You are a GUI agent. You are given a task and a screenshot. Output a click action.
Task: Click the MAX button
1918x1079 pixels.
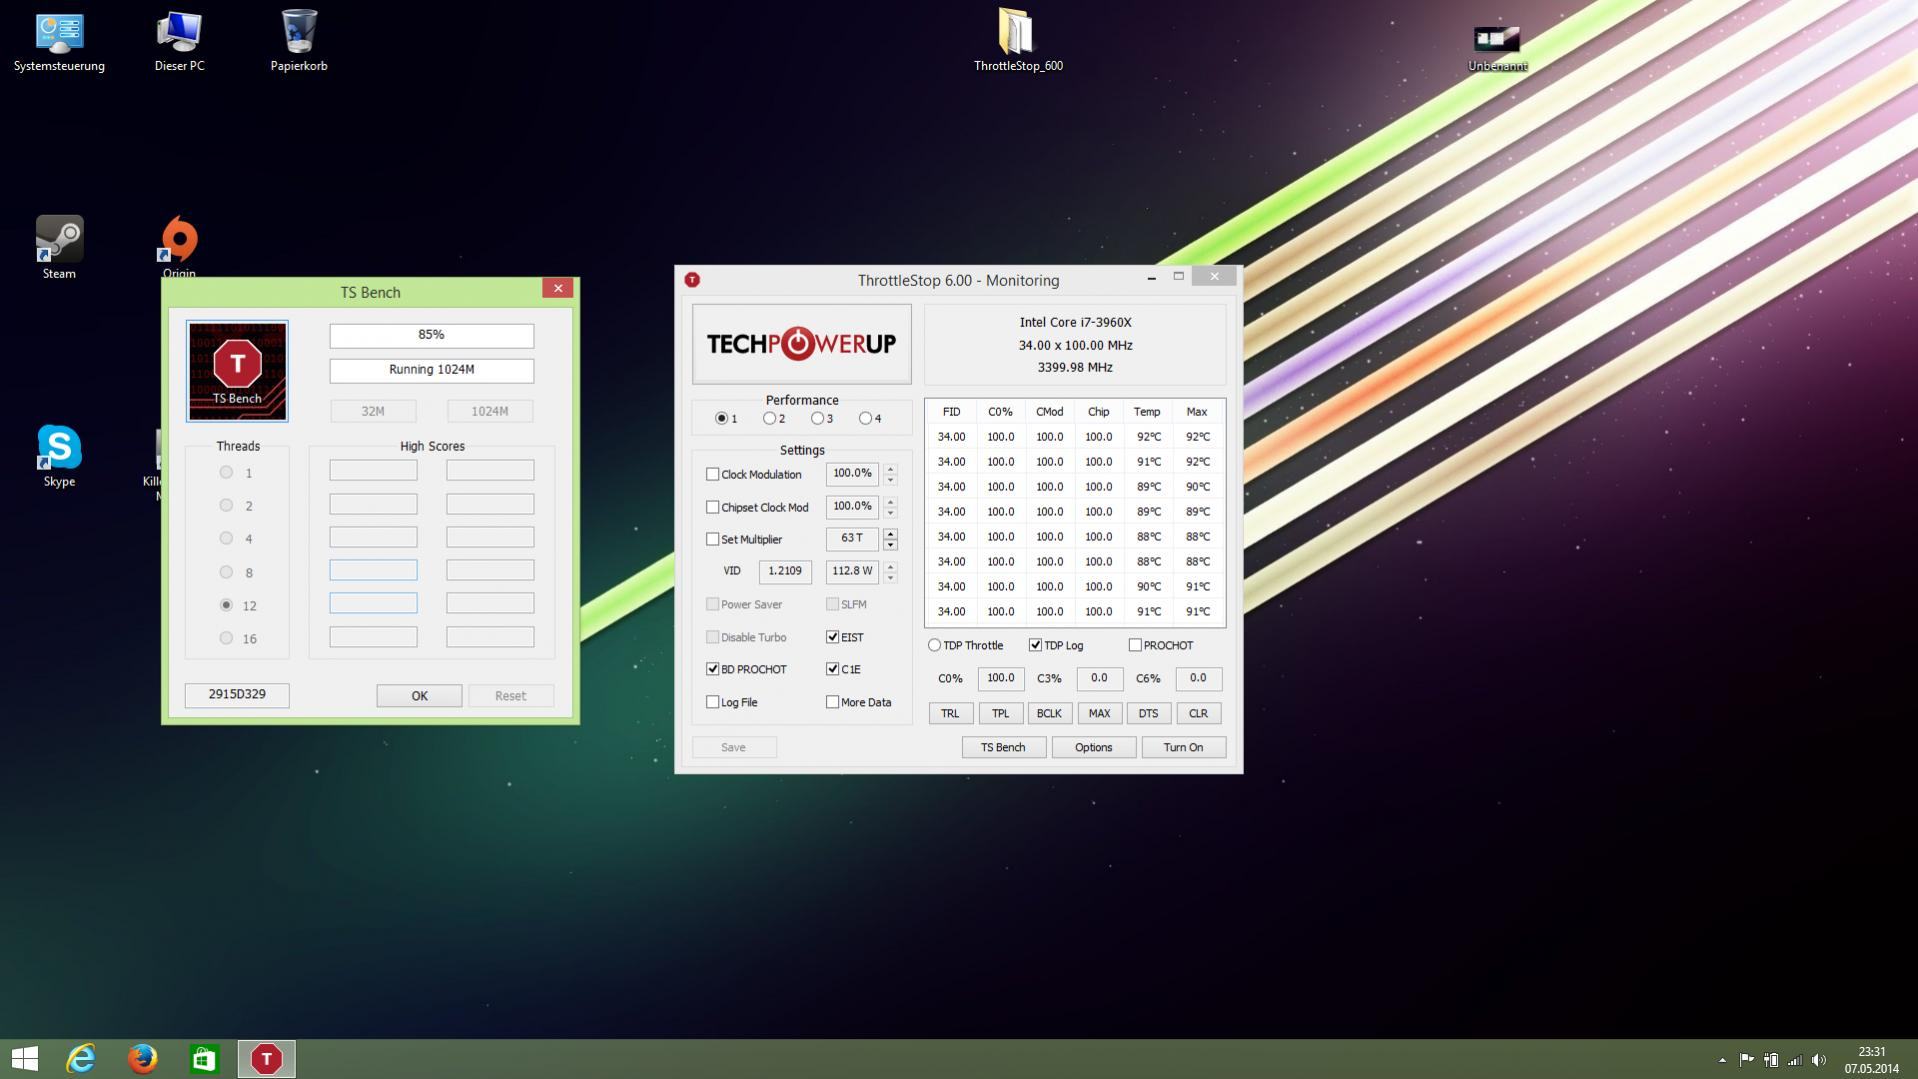coord(1099,713)
